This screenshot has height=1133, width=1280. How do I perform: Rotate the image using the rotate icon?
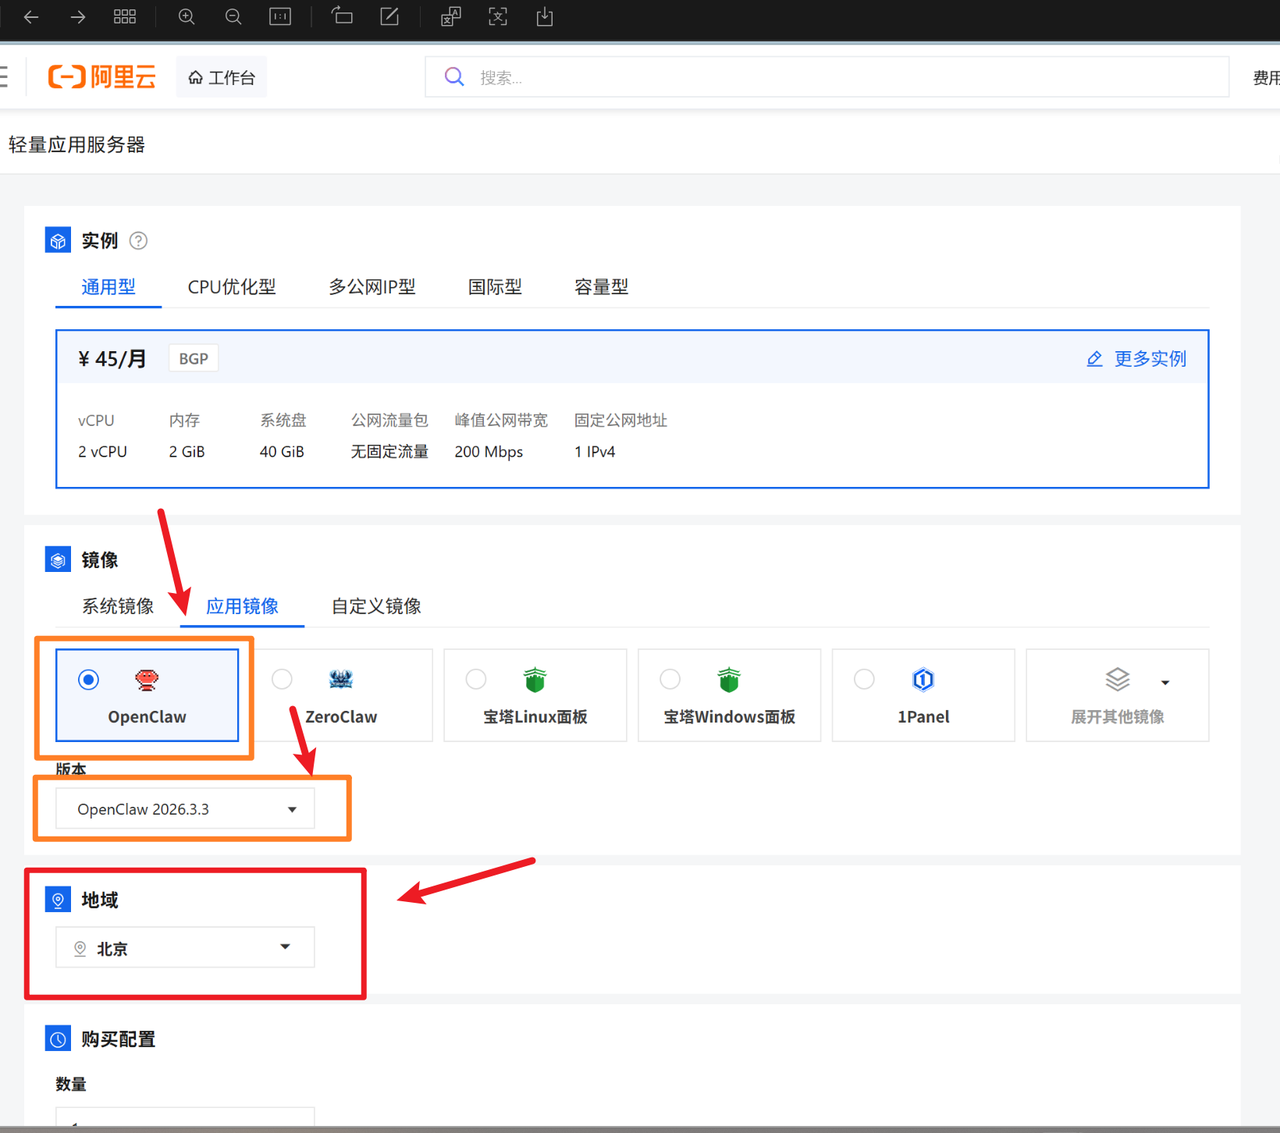pos(342,17)
